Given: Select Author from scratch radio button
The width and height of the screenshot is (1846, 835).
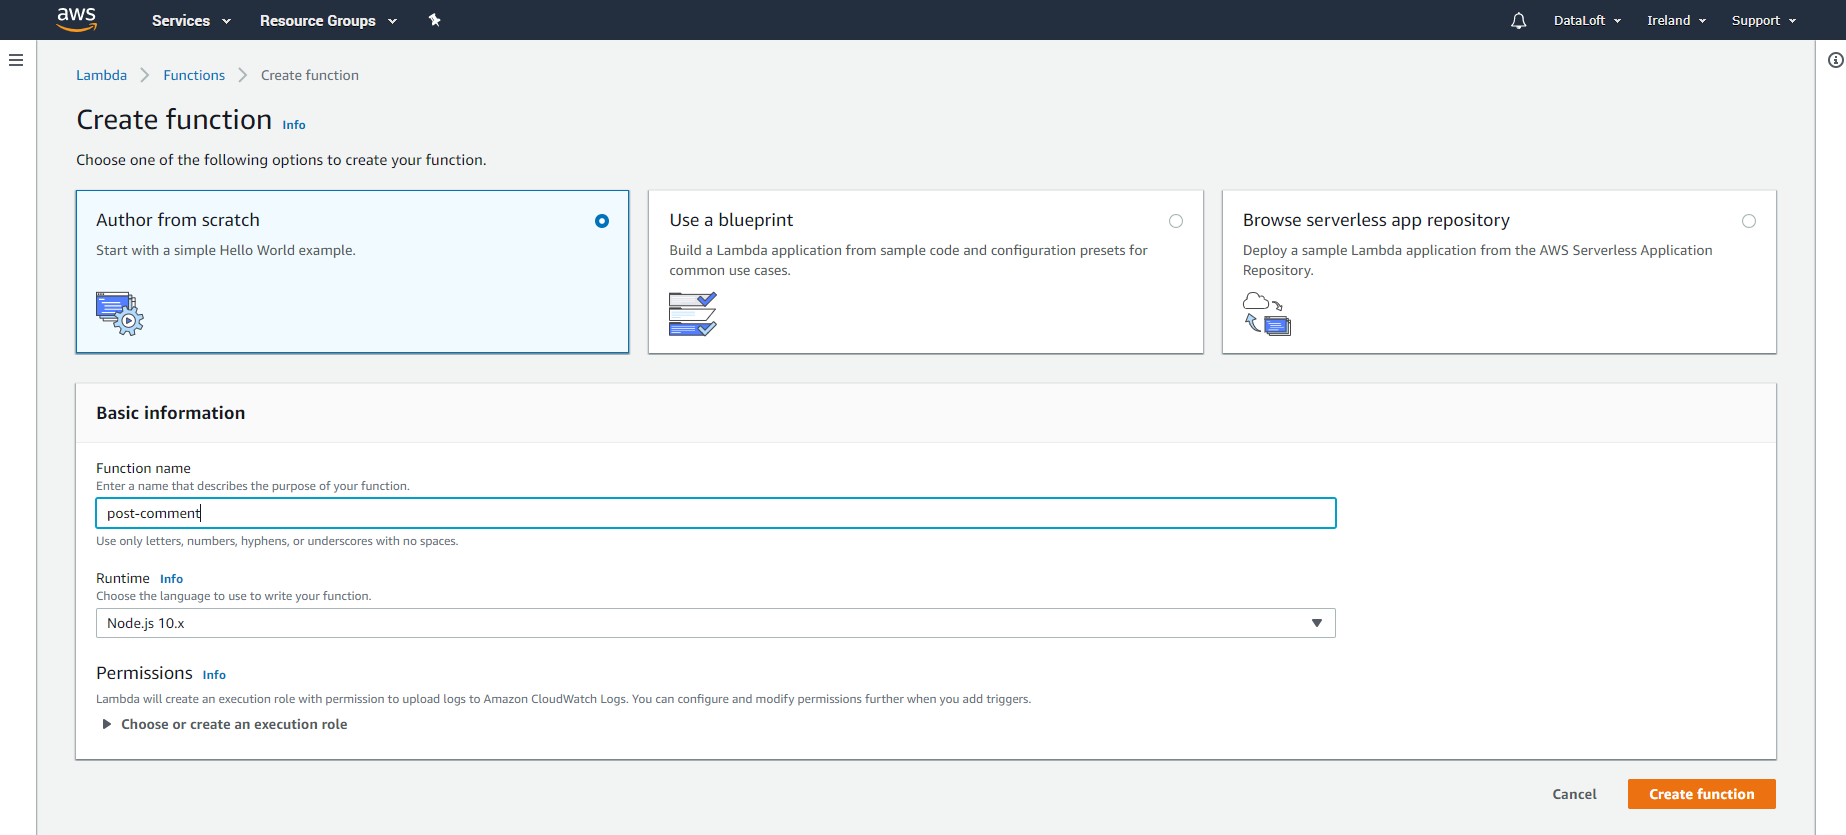Looking at the screenshot, I should click(x=602, y=221).
